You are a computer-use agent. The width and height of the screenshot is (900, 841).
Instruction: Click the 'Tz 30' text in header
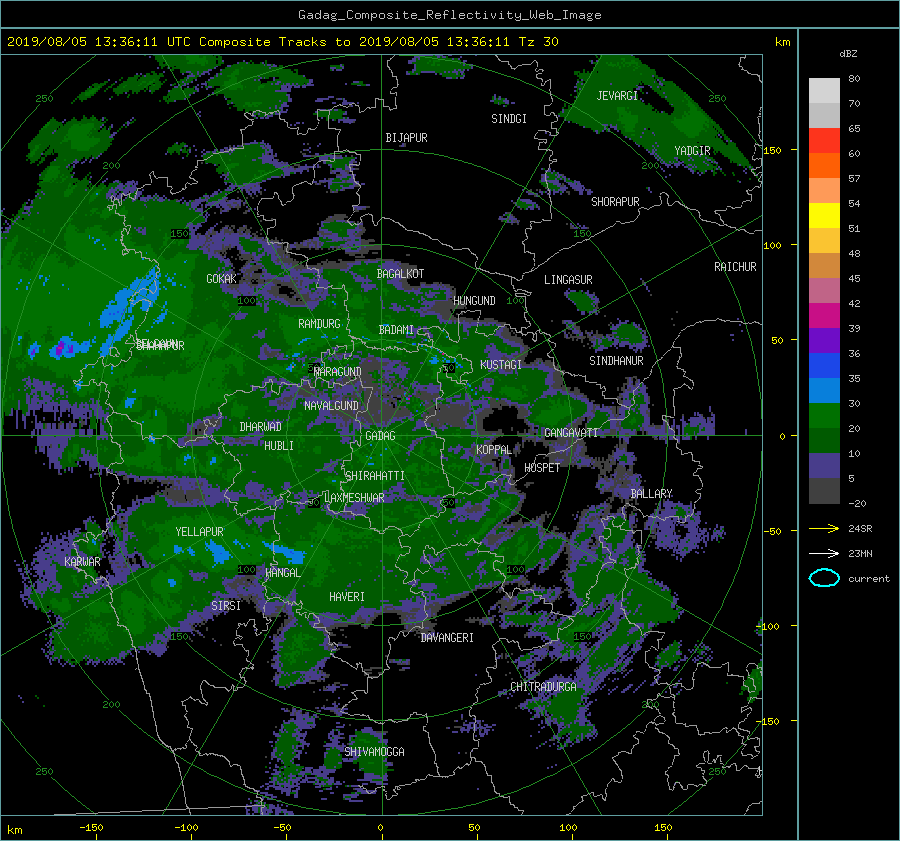click(x=538, y=42)
